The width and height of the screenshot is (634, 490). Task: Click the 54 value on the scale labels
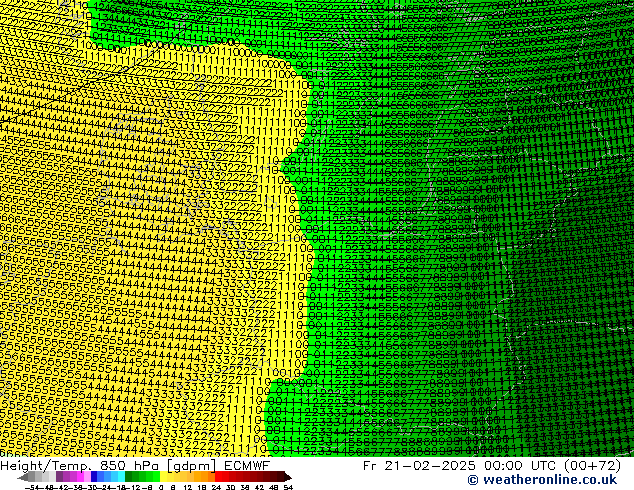pos(288,488)
